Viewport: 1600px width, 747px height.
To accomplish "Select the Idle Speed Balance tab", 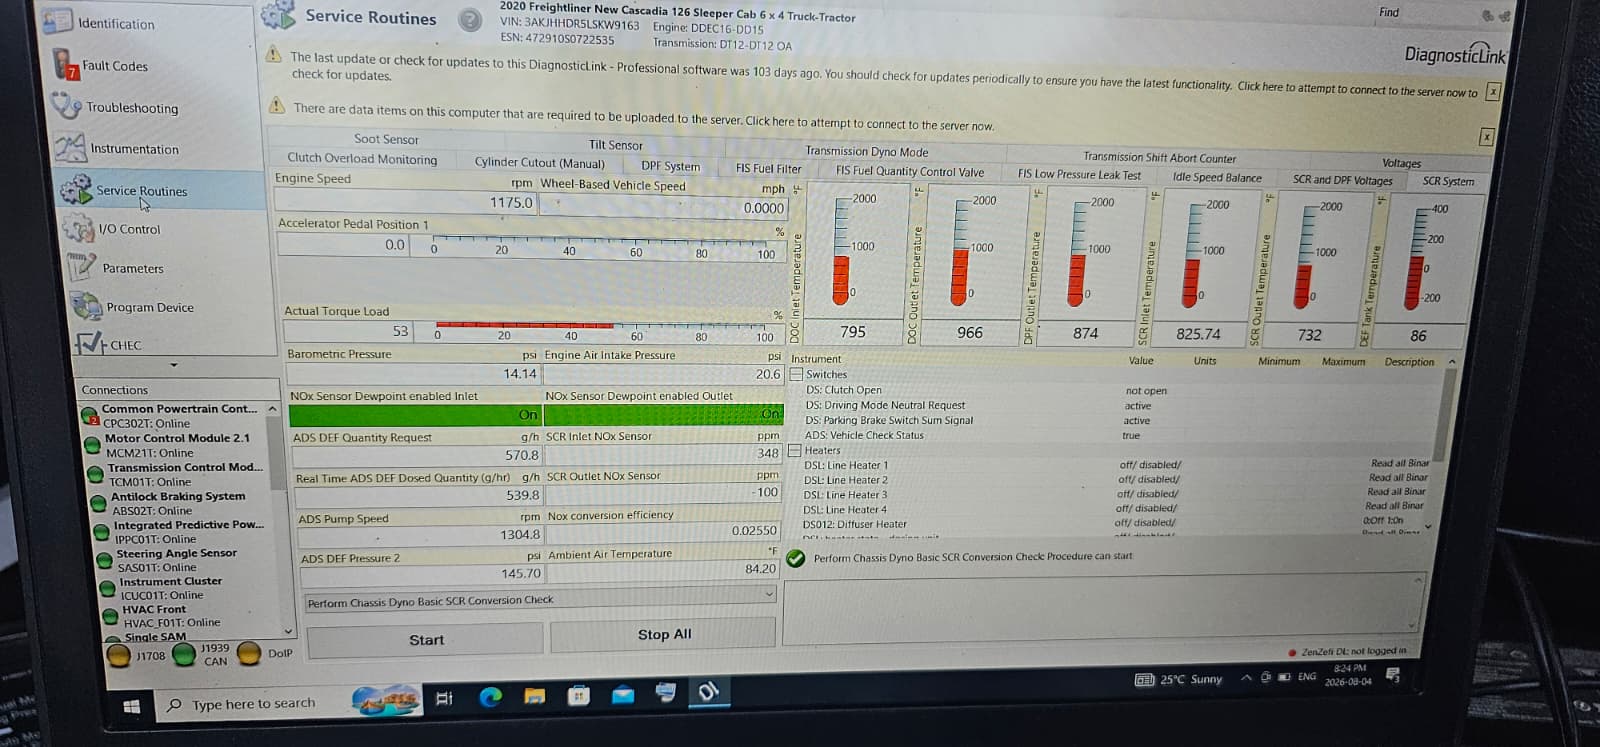I will click(1217, 177).
